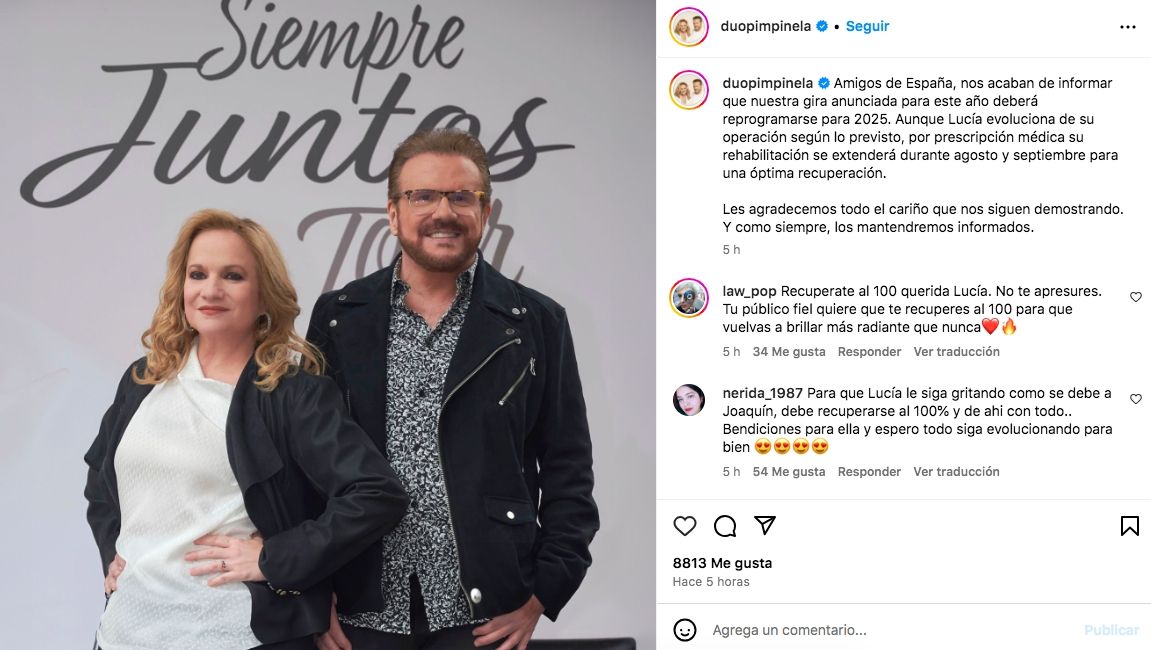The width and height of the screenshot is (1151, 650).
Task: Open duopimpinela profile picture in header
Action: click(x=689, y=27)
